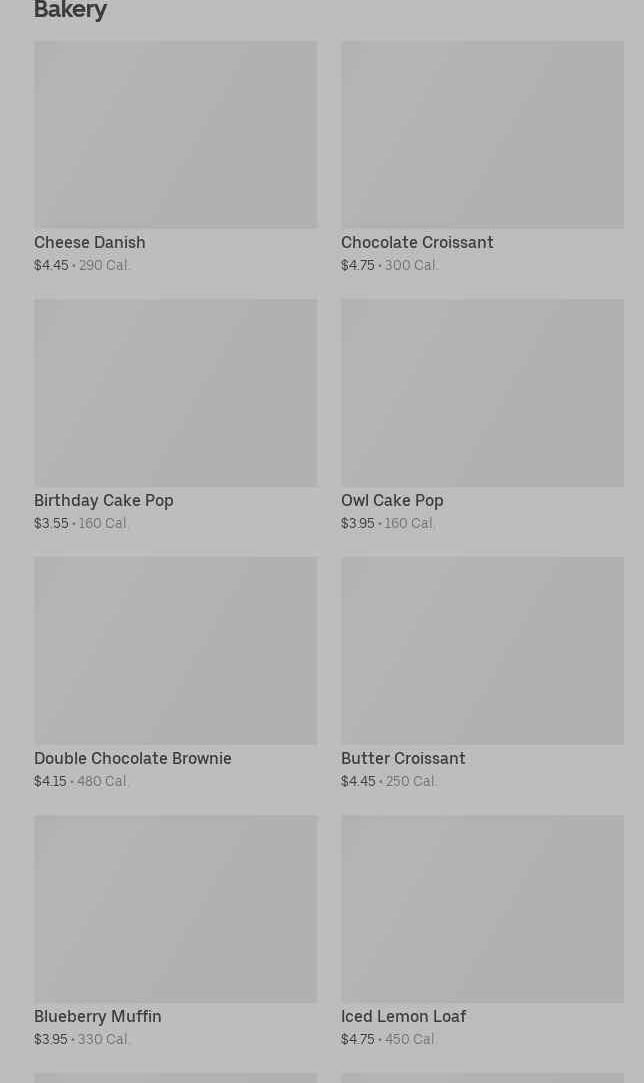Click the Double Chocolate Brownie image
644x1083 pixels.
[x=175, y=650]
